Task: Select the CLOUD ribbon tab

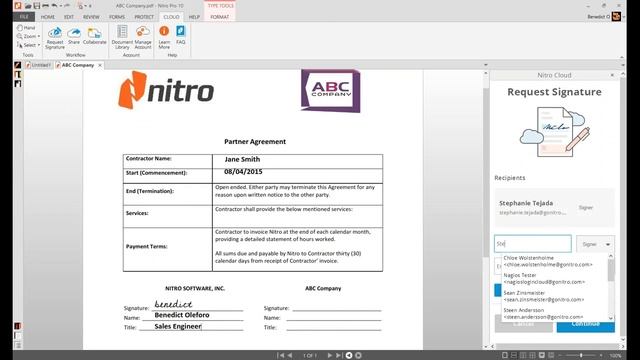Action: pyautogui.click(x=171, y=17)
